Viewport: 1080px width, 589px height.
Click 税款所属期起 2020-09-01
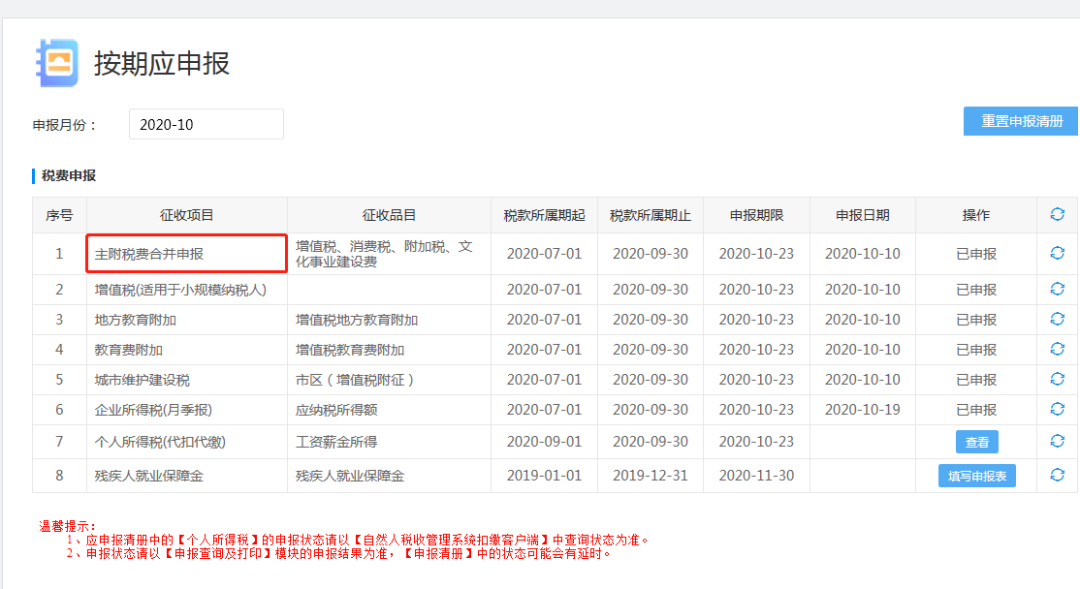point(544,442)
